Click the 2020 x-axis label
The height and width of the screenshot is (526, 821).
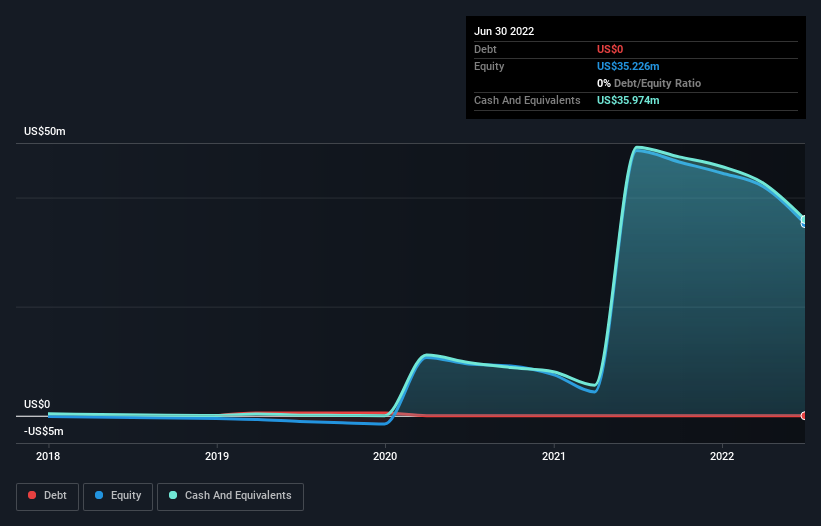coord(385,456)
